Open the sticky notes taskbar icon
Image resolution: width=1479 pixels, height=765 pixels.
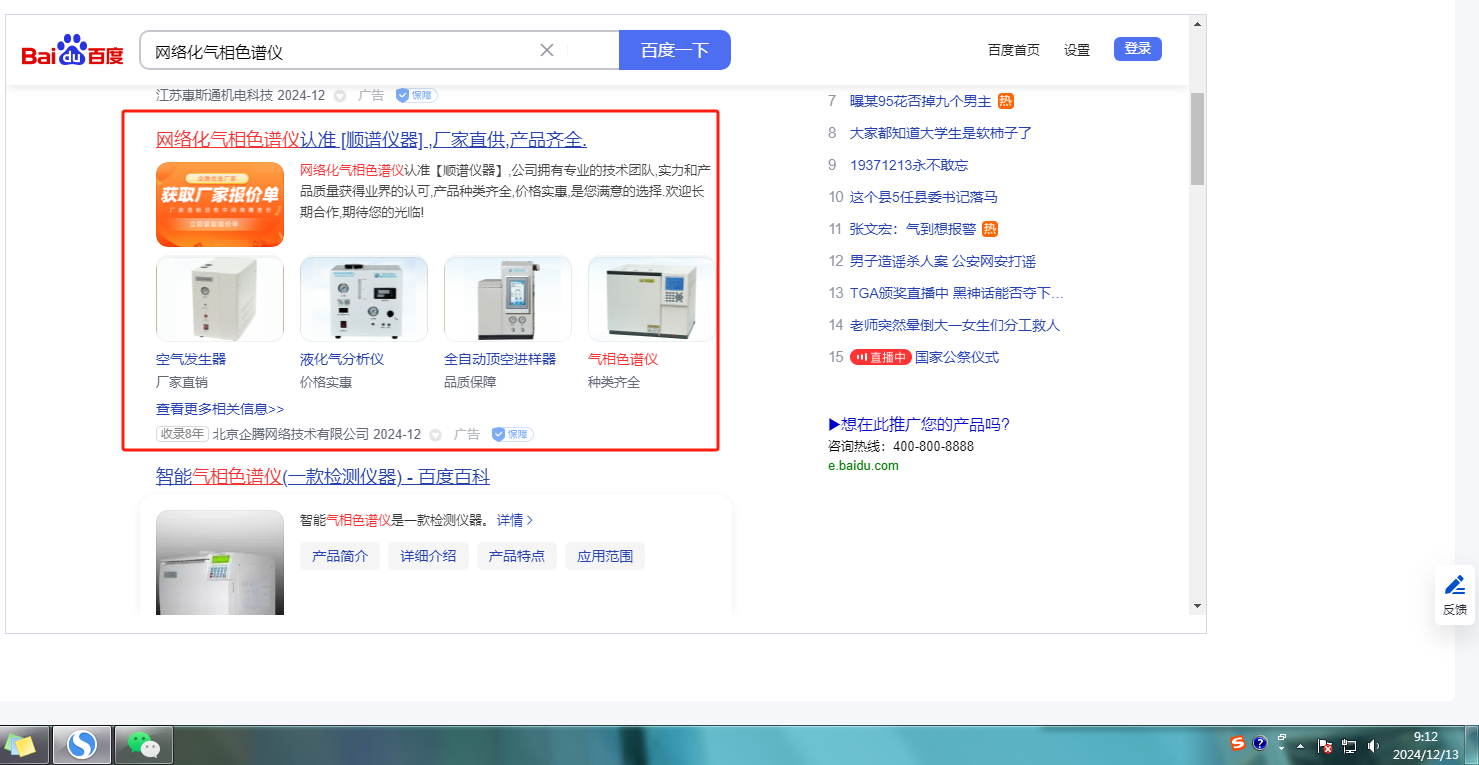point(20,745)
